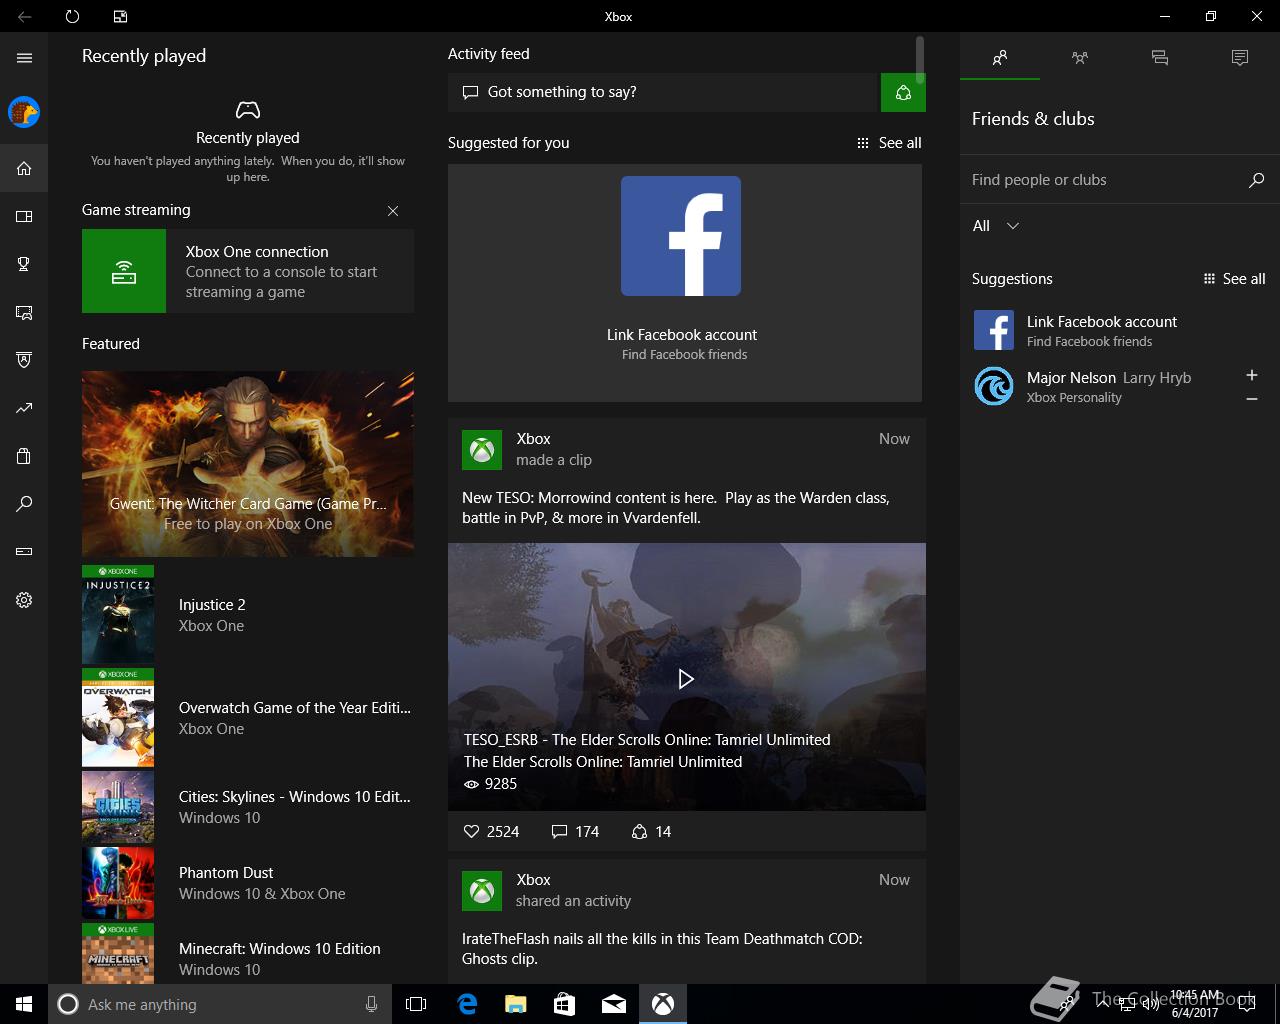Go to Home in the sidebar
Image resolution: width=1280 pixels, height=1024 pixels.
click(24, 168)
